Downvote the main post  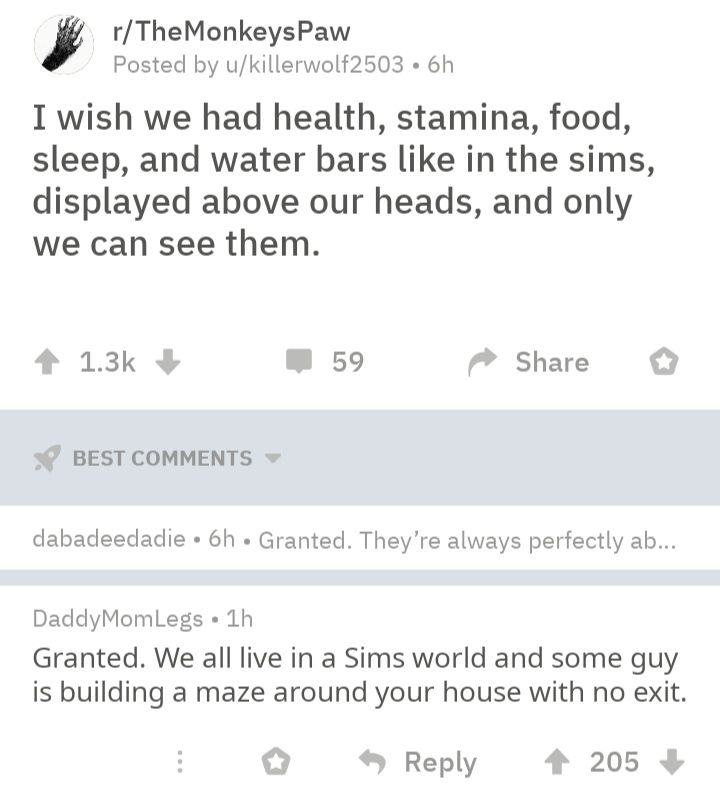coord(168,362)
